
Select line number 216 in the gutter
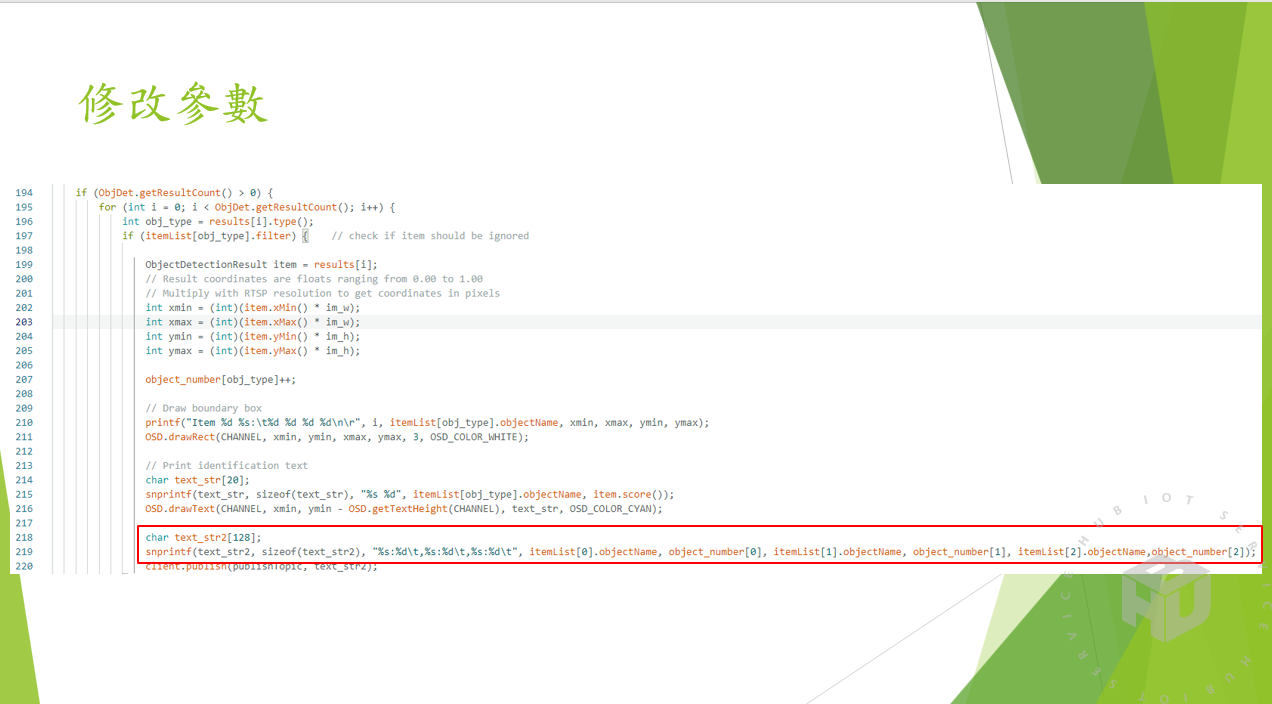click(x=24, y=508)
